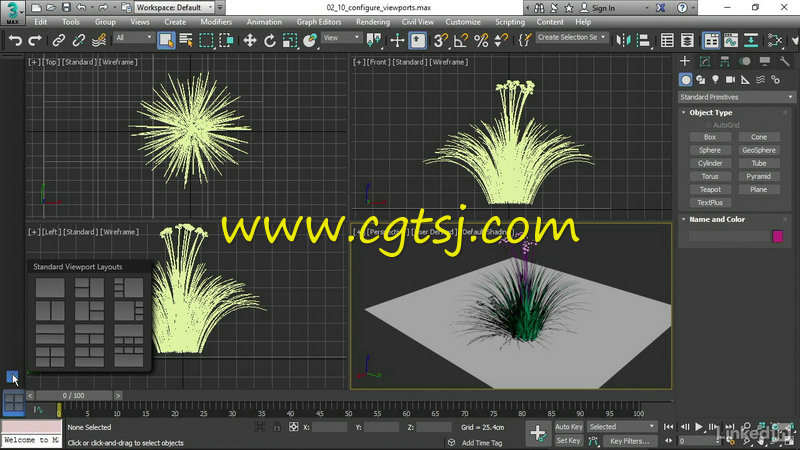Switch to the Utilities panel wrench tab
800x450 pixels.
click(x=784, y=62)
